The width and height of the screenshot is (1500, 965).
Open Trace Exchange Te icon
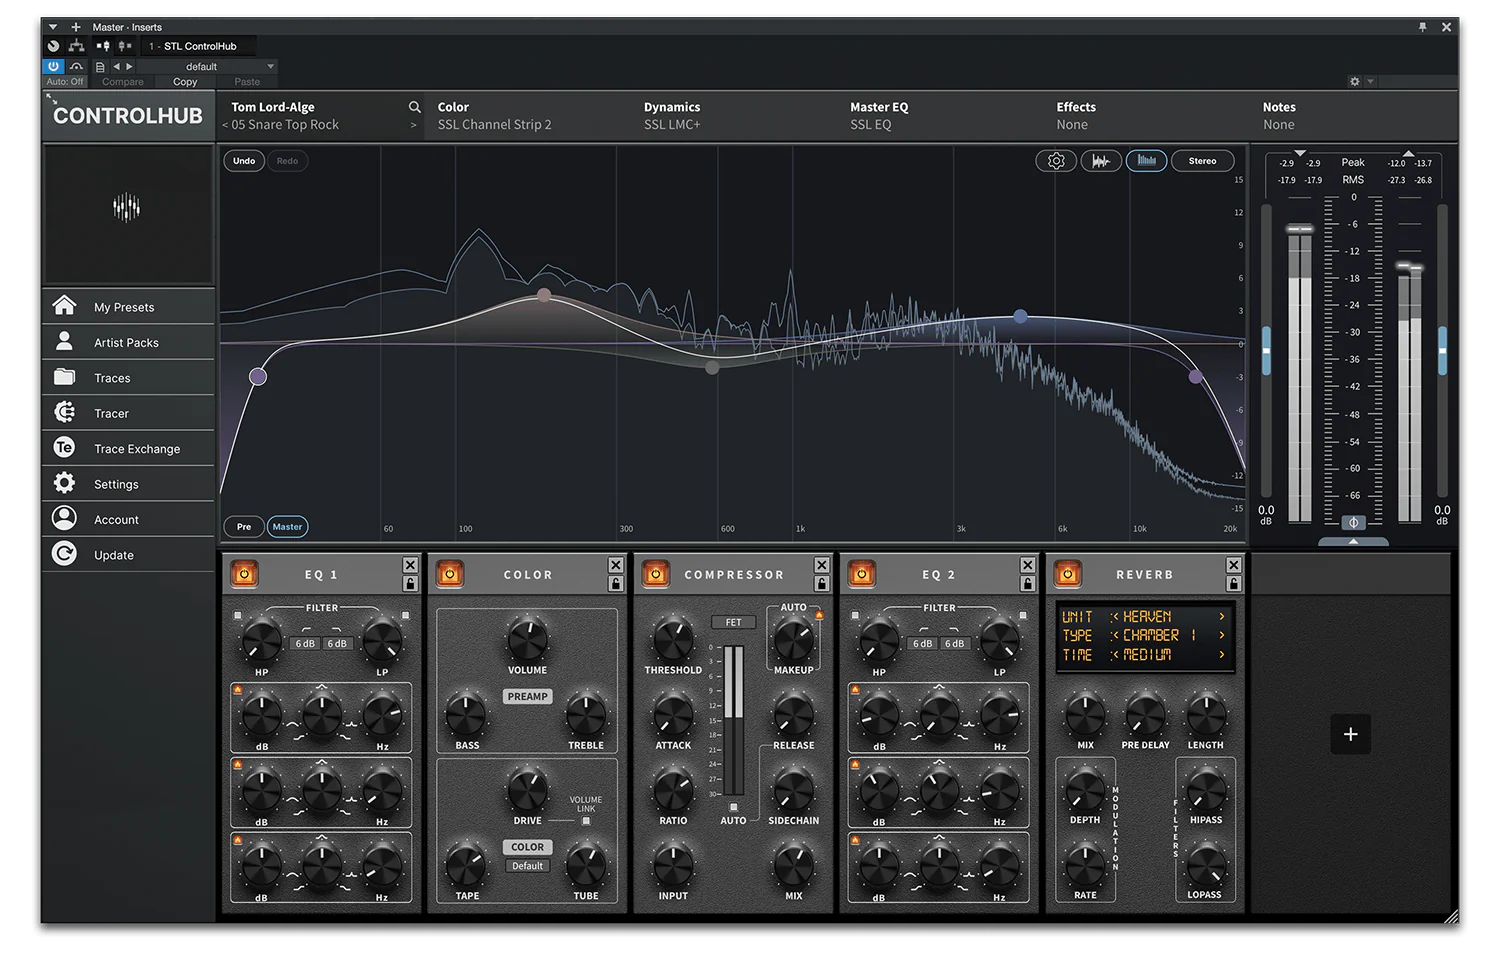click(64, 448)
